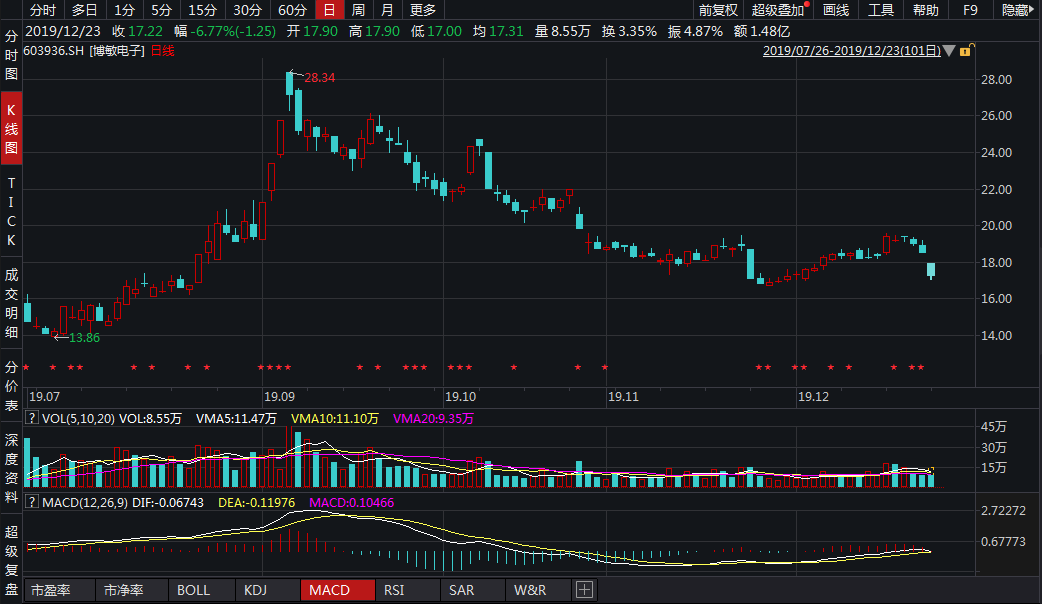
Task: Open the 前复权 adjustment selector
Action: (718, 10)
